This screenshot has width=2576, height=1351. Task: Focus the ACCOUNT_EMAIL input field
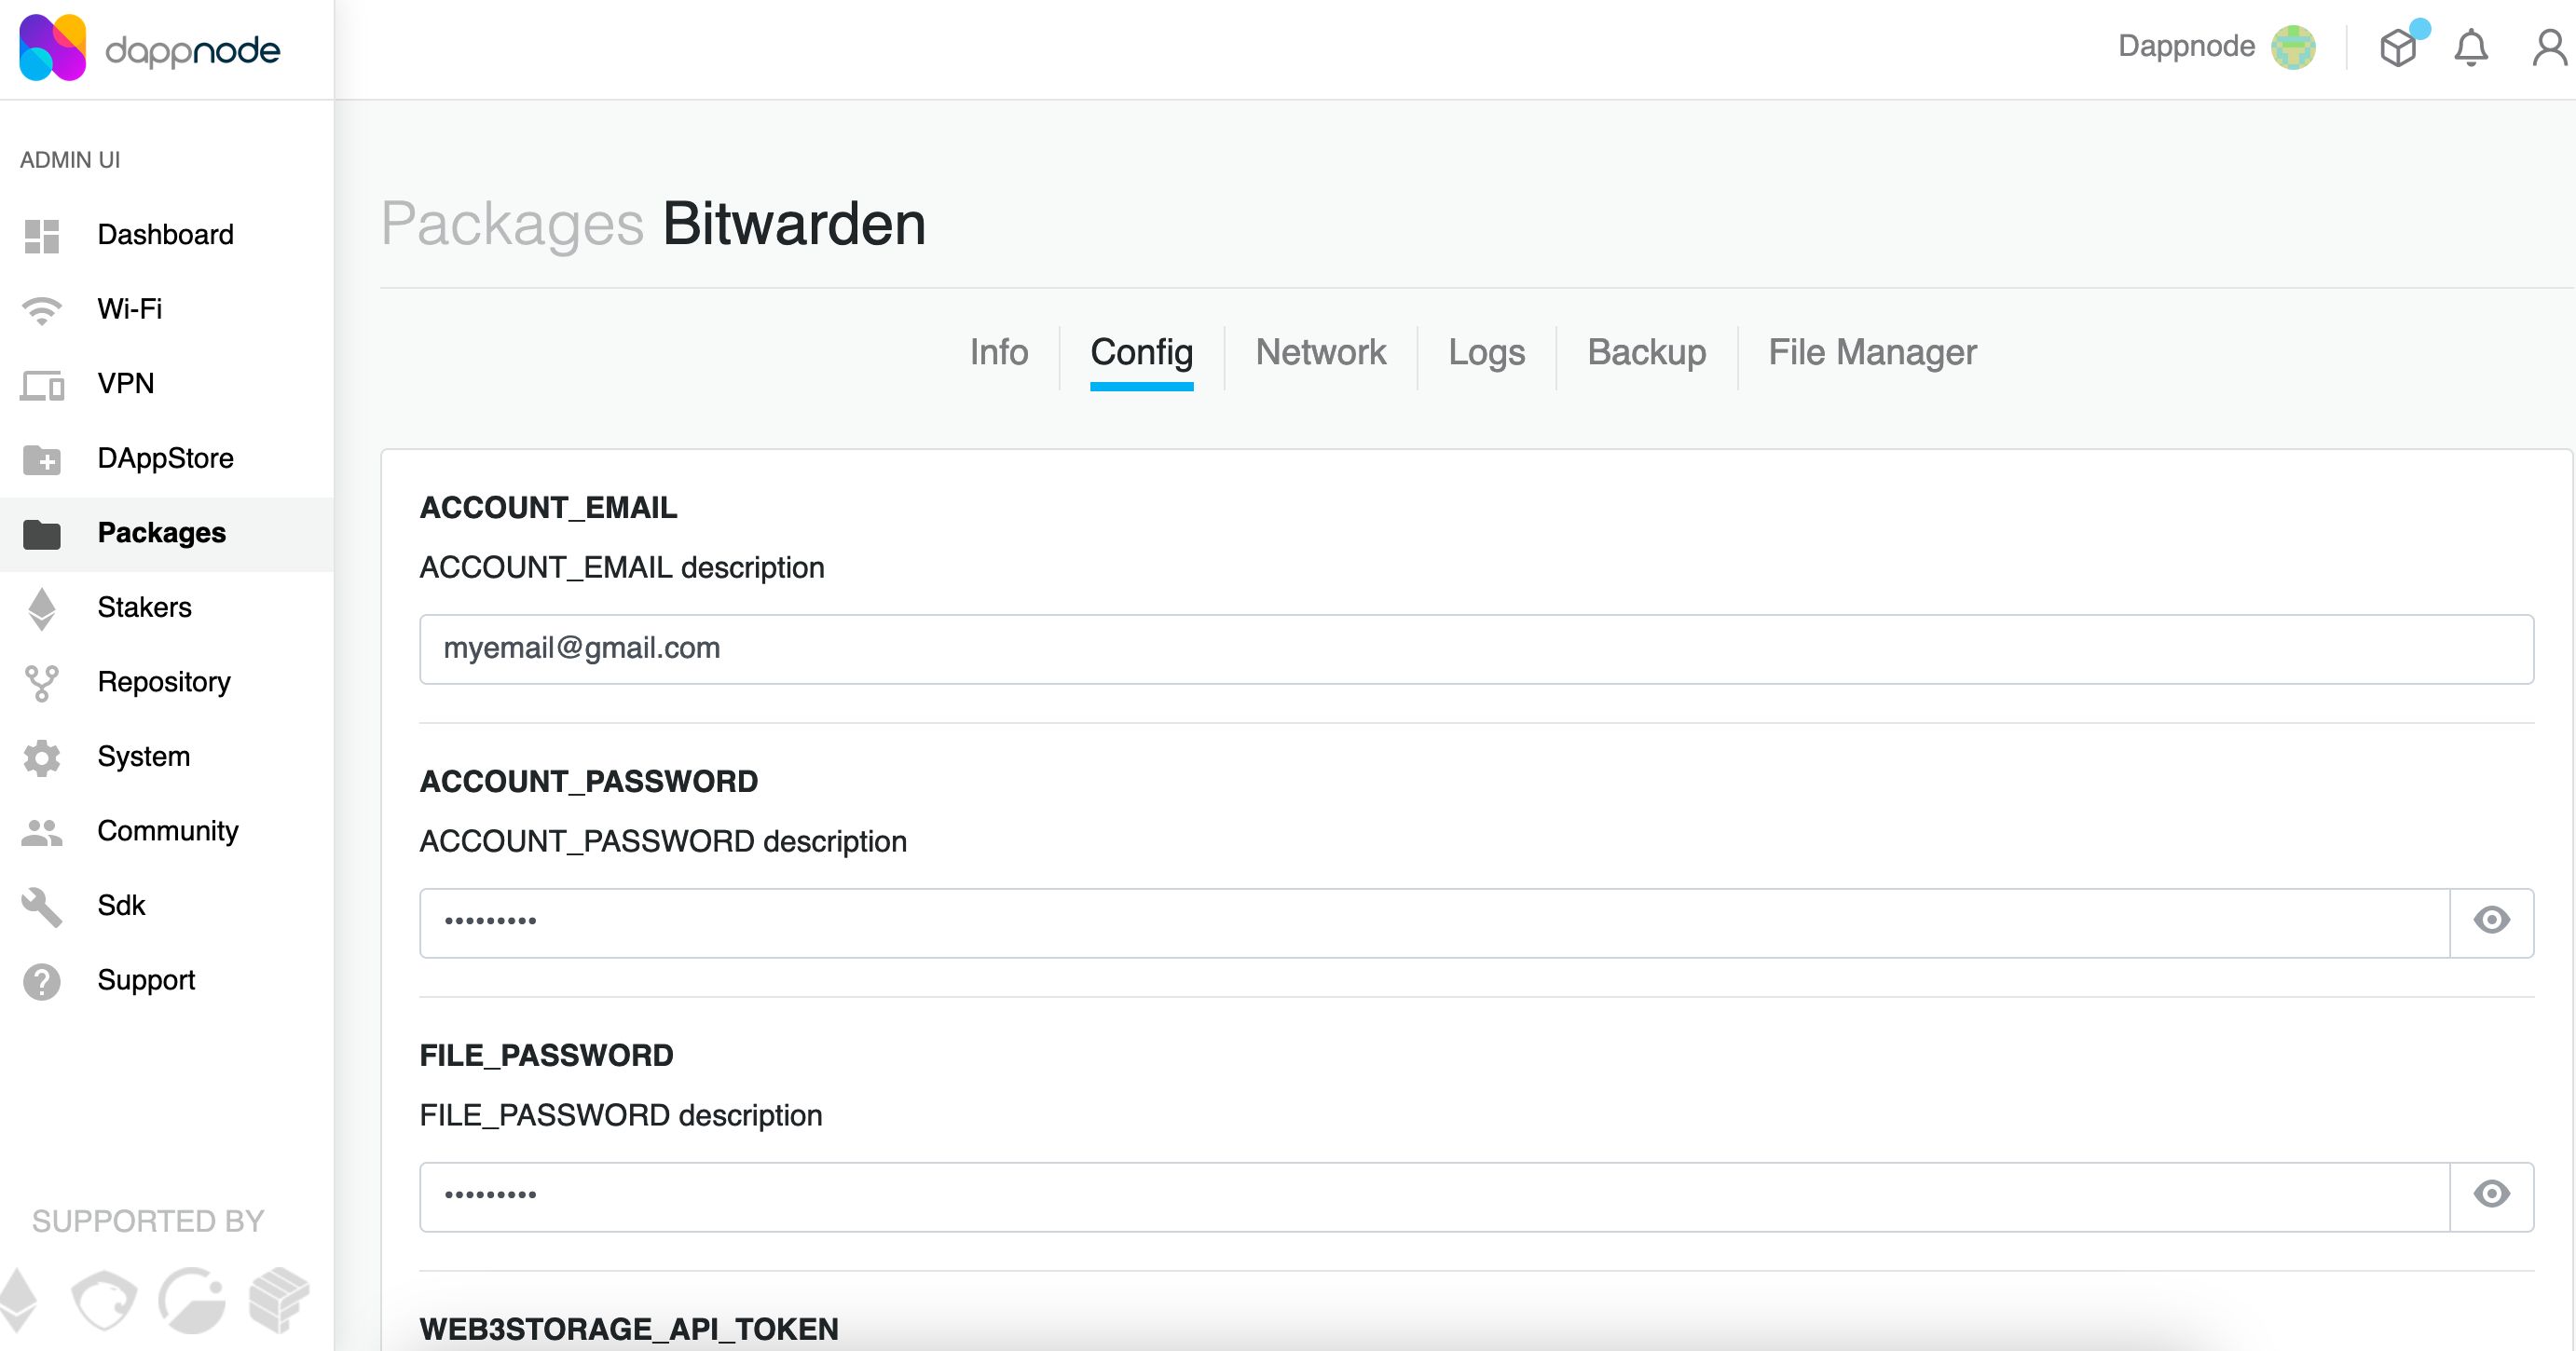click(1476, 649)
